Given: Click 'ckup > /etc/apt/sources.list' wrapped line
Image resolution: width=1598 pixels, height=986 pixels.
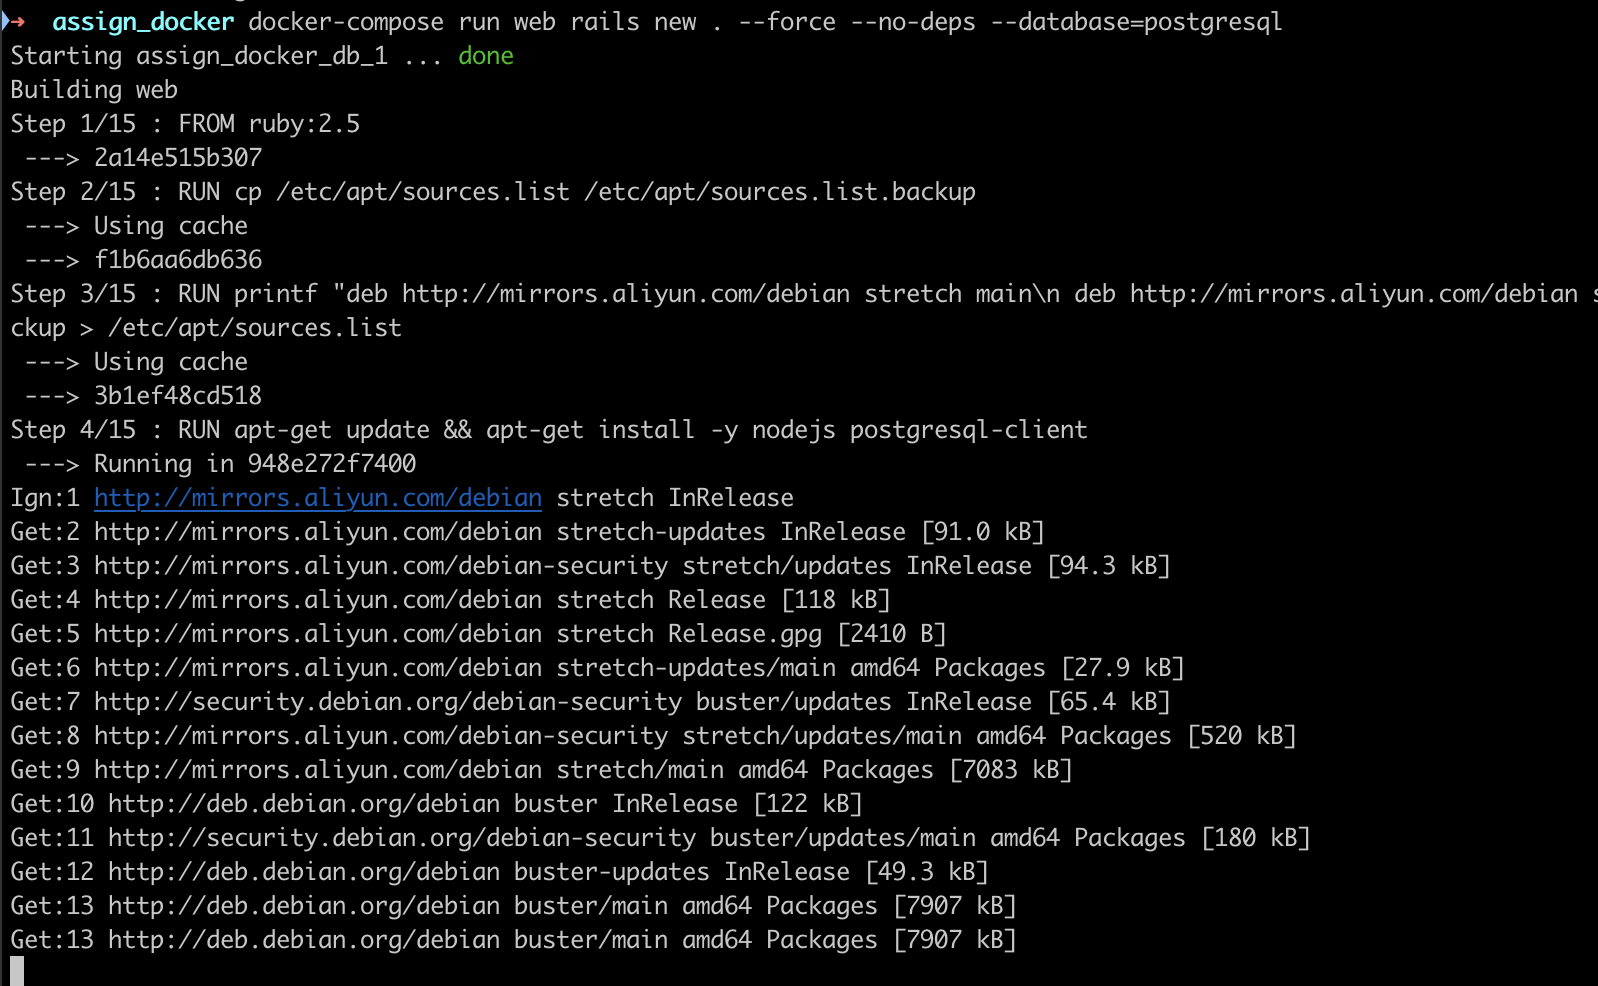Looking at the screenshot, I should pyautogui.click(x=206, y=328).
